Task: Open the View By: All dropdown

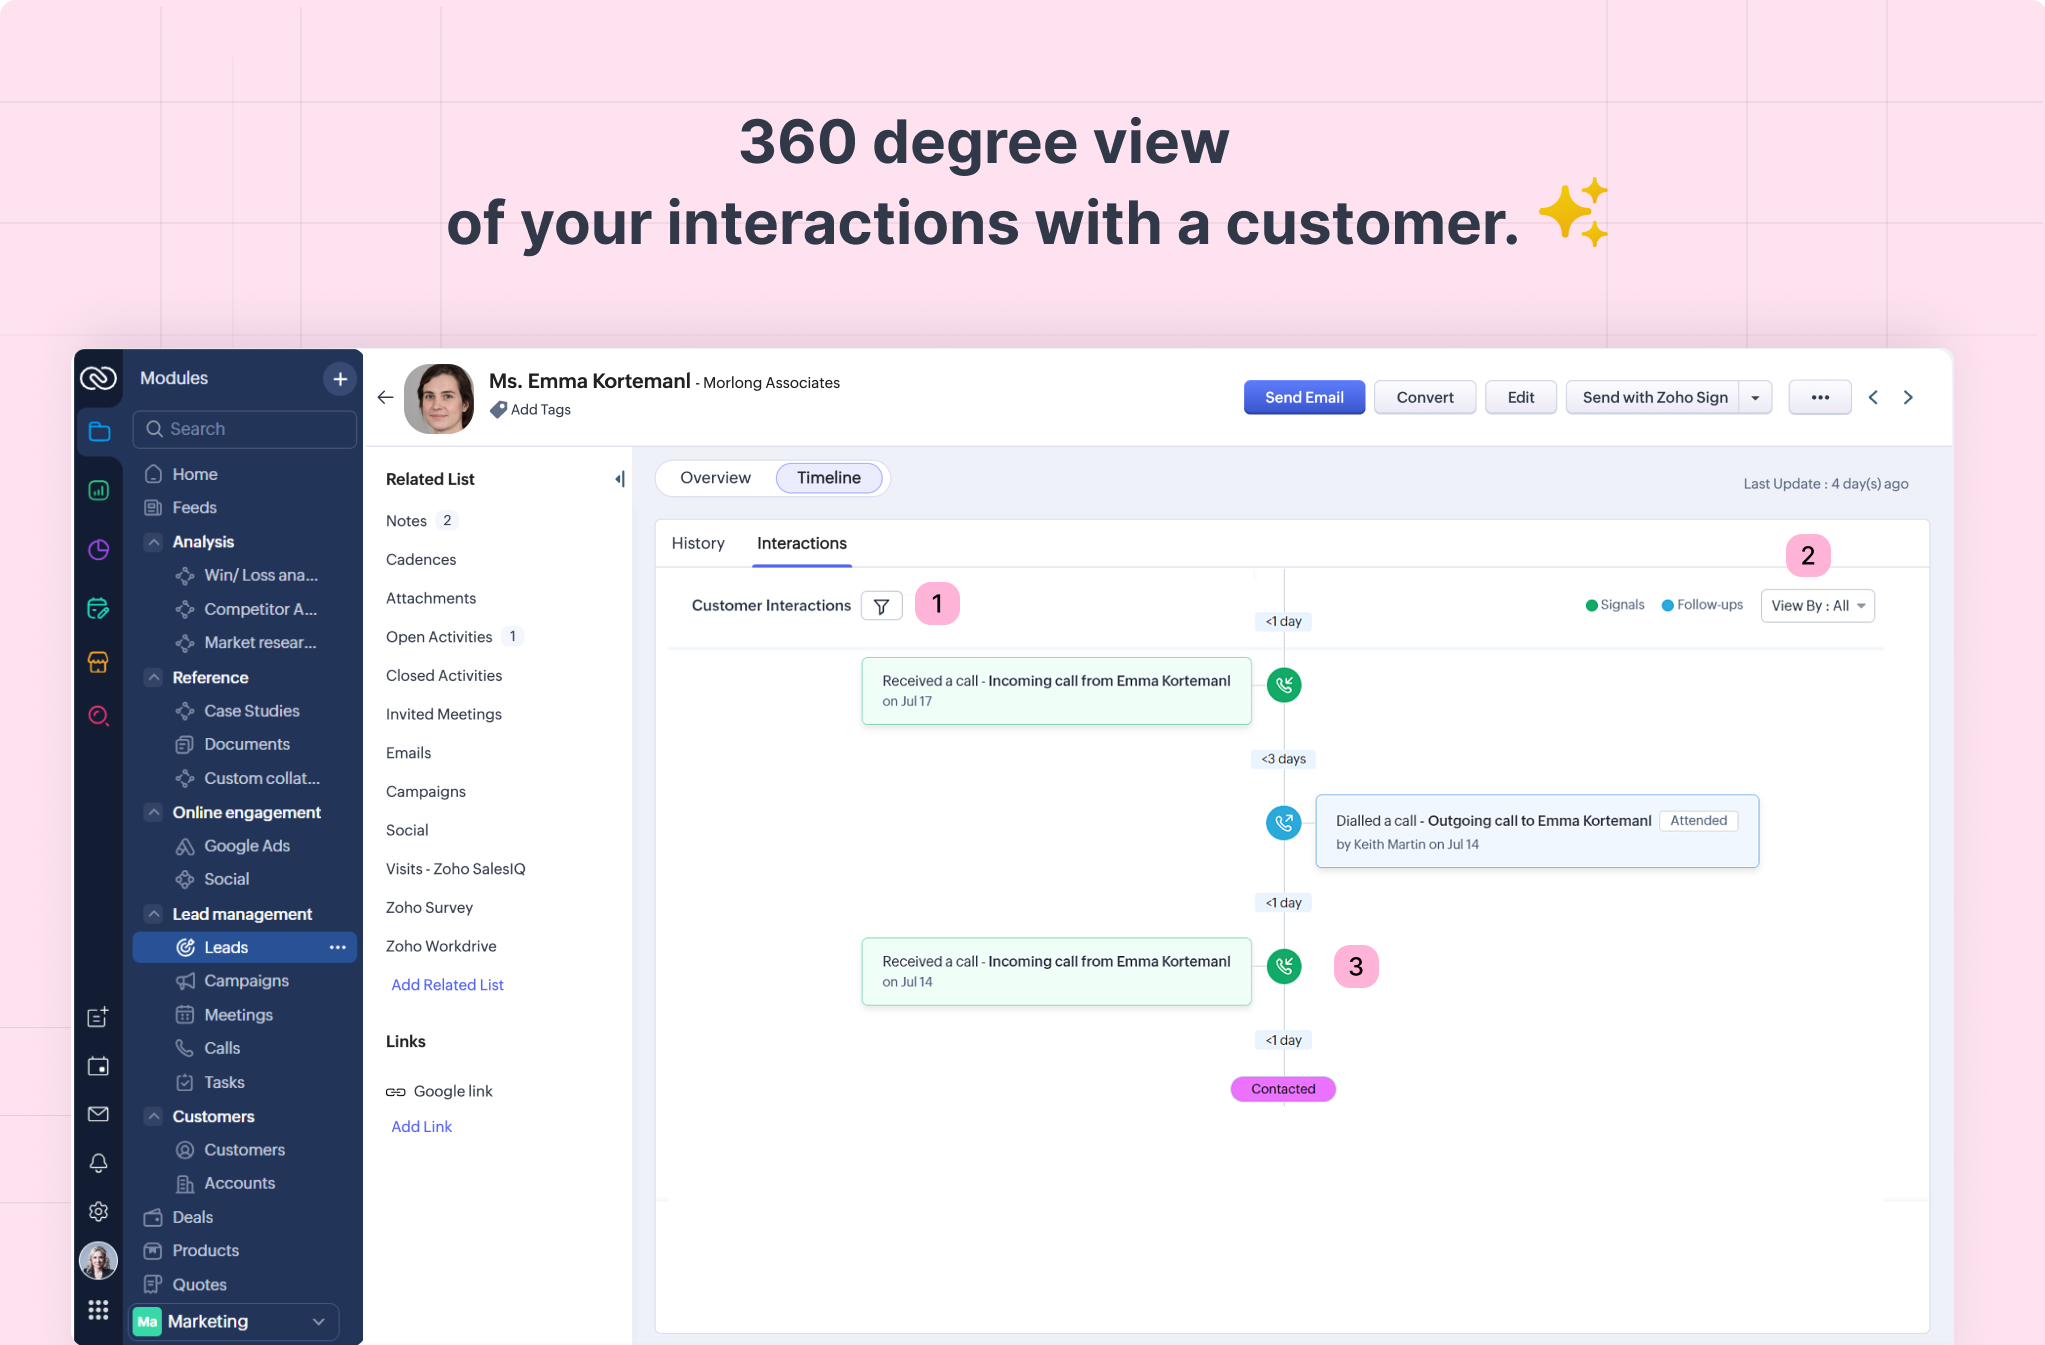Action: click(x=1817, y=606)
